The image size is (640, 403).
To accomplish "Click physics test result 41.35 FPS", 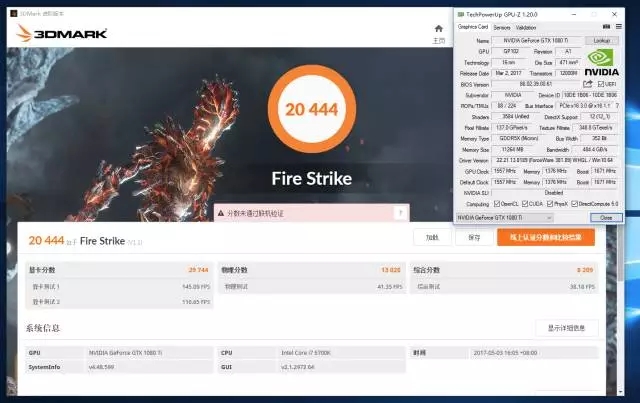I will 390,287.
